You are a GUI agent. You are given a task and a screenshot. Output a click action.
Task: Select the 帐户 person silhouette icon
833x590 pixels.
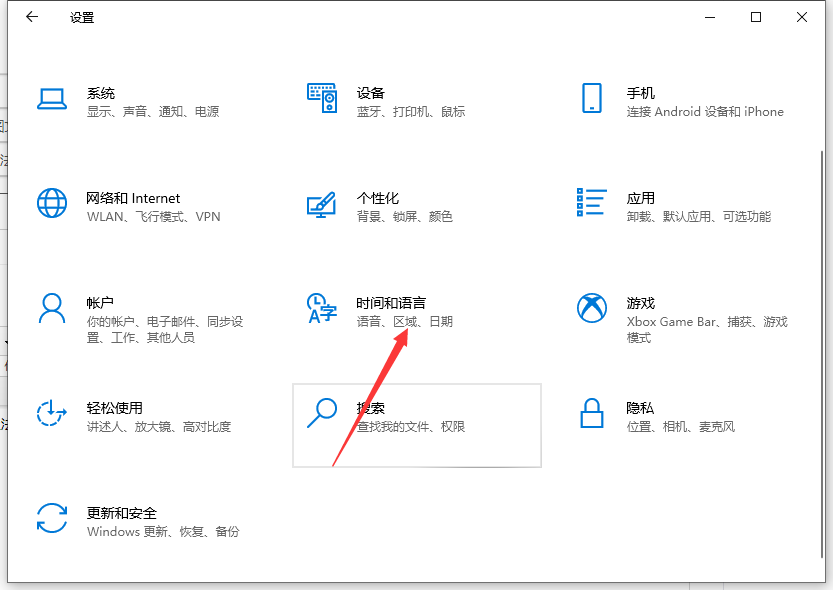52,310
